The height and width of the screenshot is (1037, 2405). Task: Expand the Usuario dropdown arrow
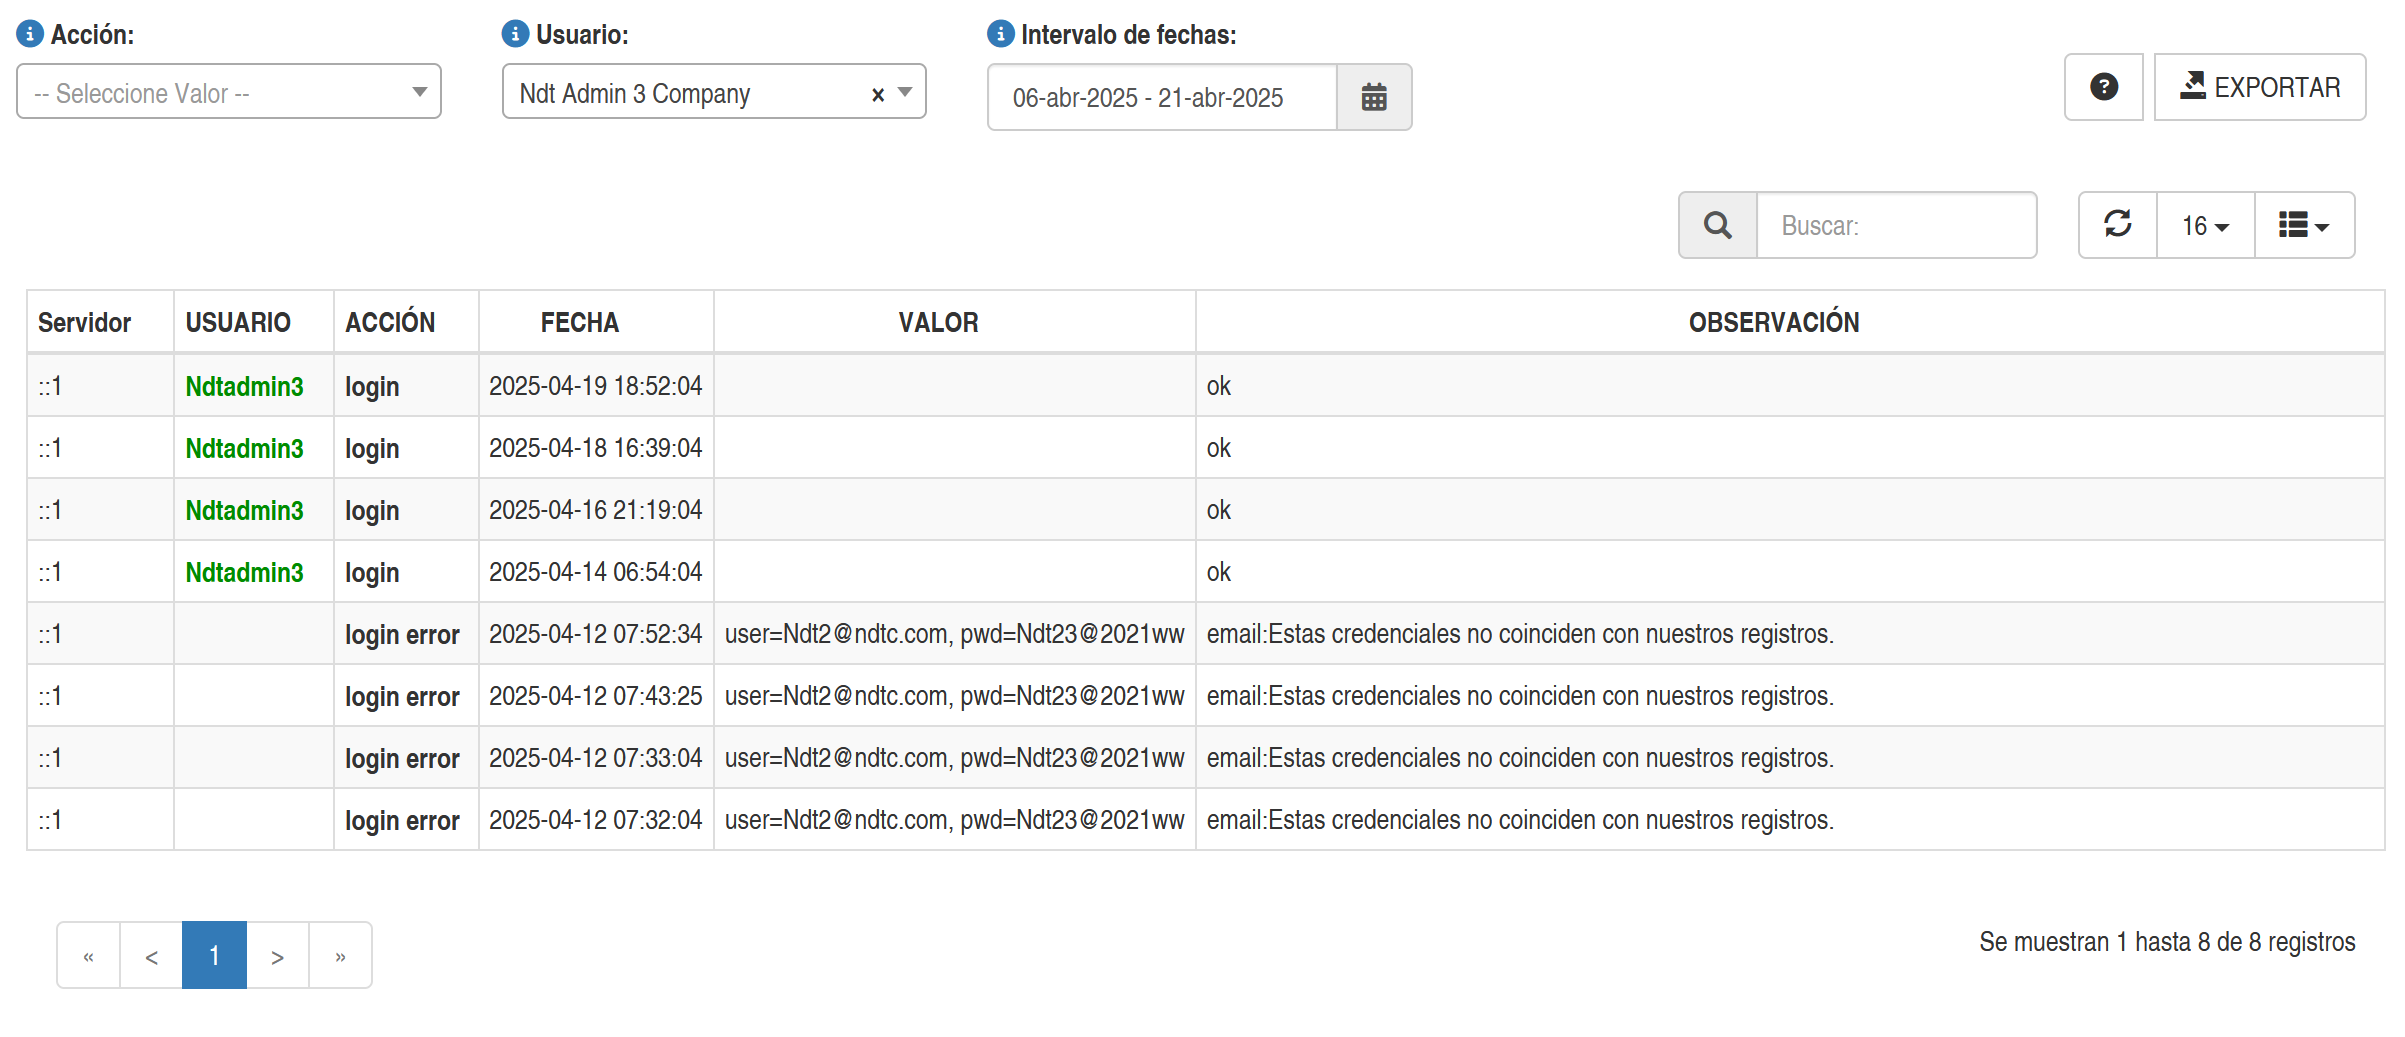(x=905, y=92)
